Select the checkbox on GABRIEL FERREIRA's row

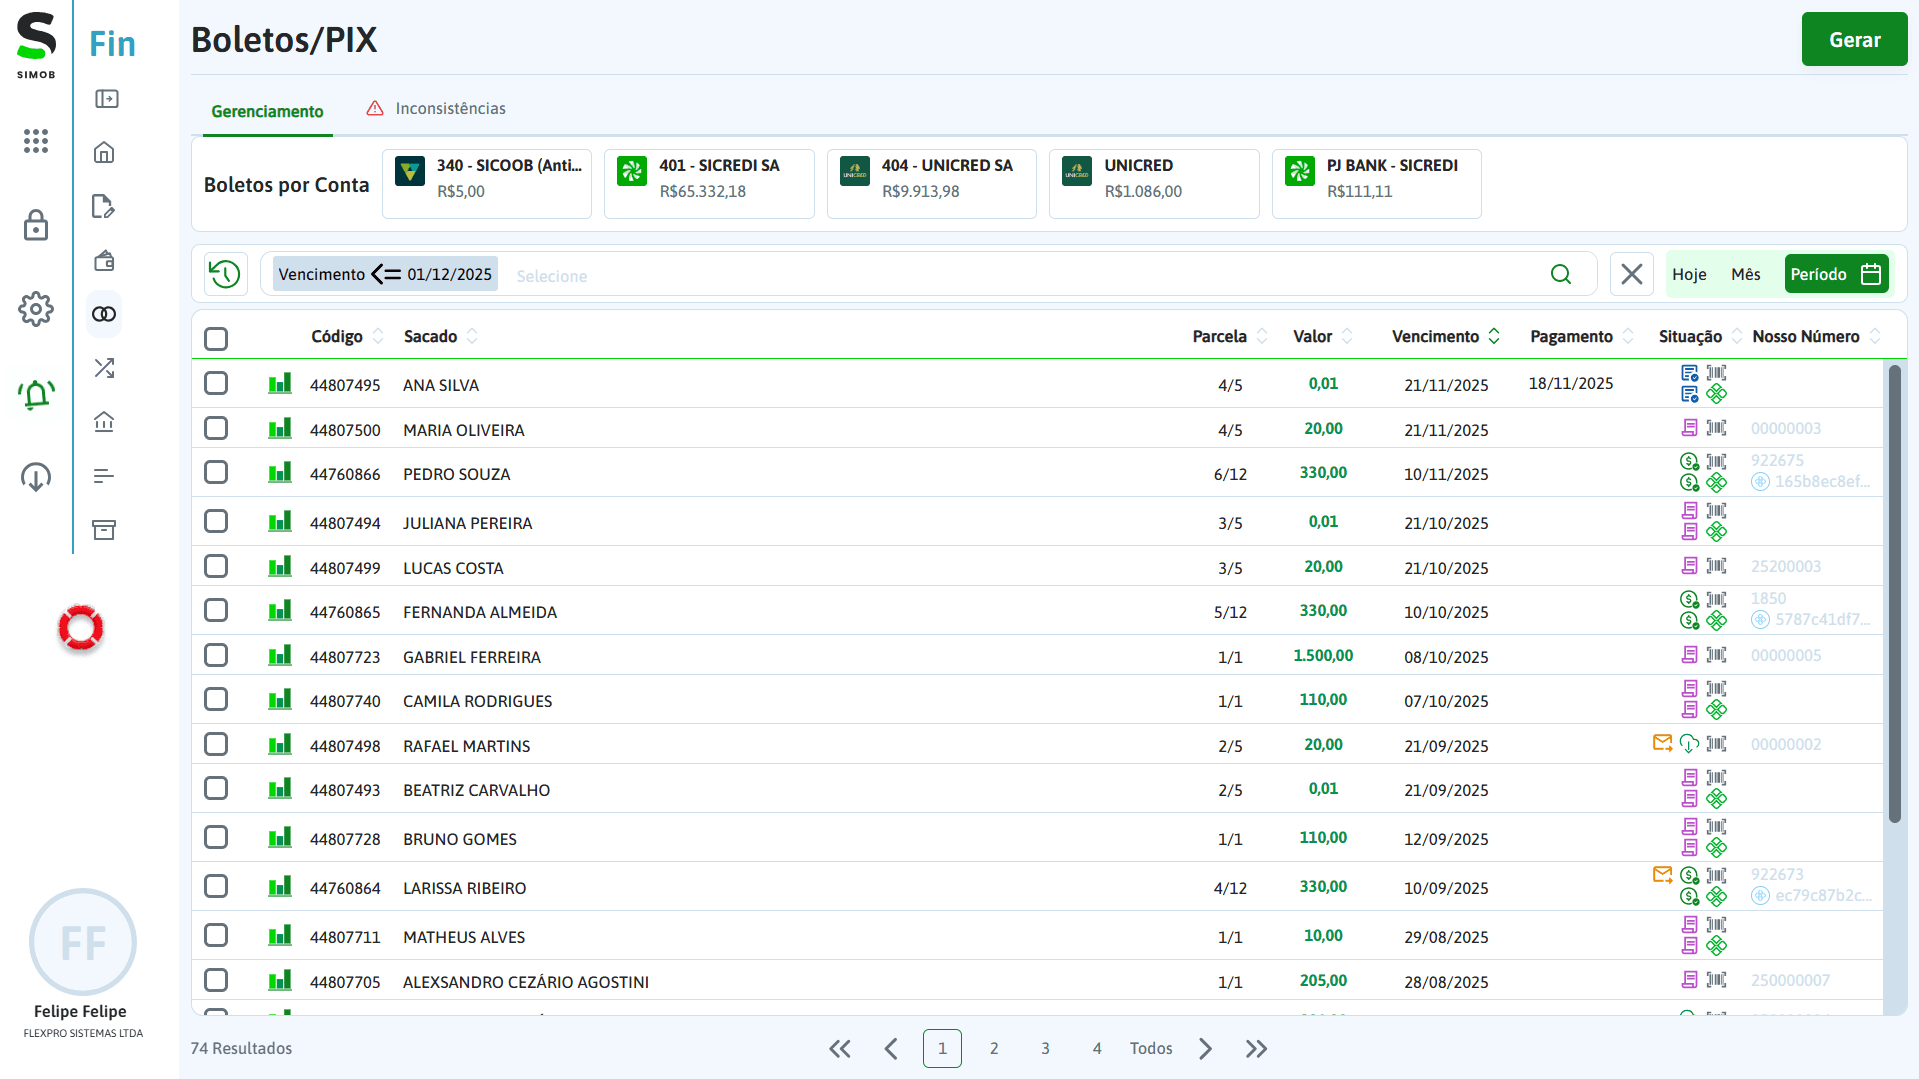point(216,655)
